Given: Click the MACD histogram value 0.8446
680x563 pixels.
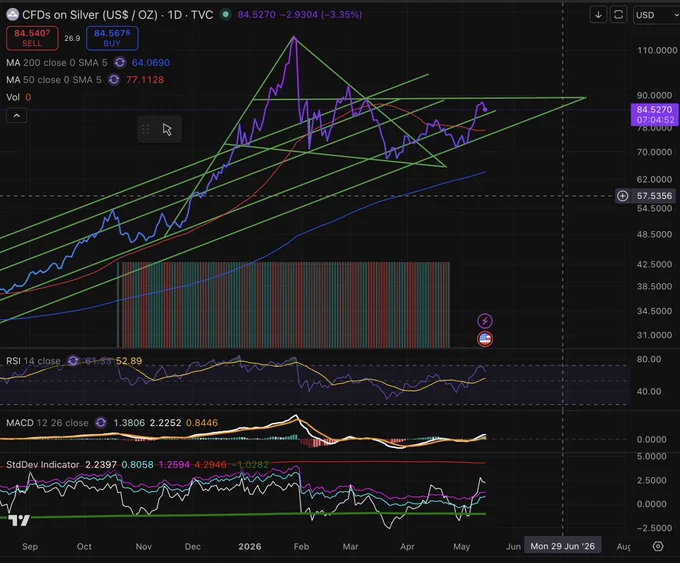Looking at the screenshot, I should click(x=202, y=422).
